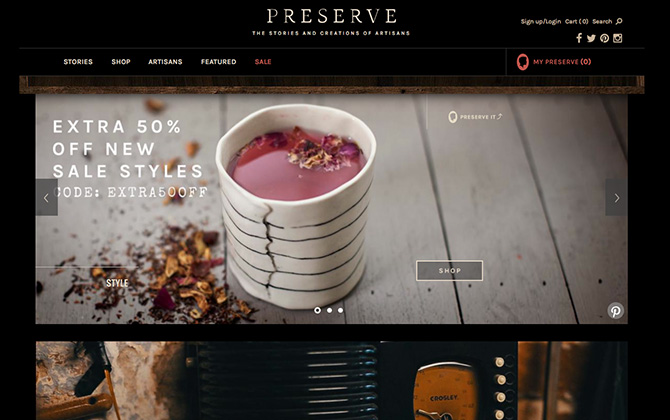The height and width of the screenshot is (420, 670).
Task: Open the Twitter social icon
Action: pyautogui.click(x=591, y=38)
